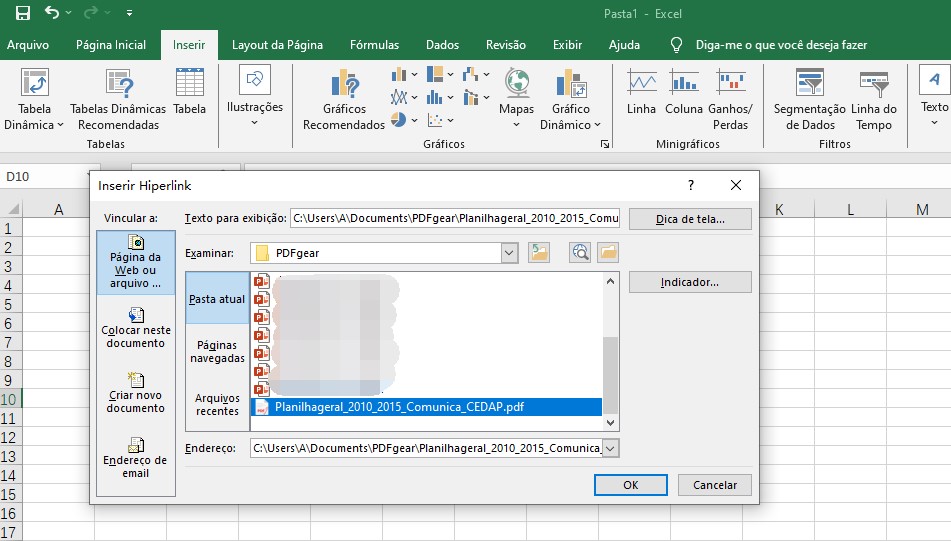Open the Examinar PDFgear folder dropdown
The height and width of the screenshot is (541, 951).
click(509, 253)
